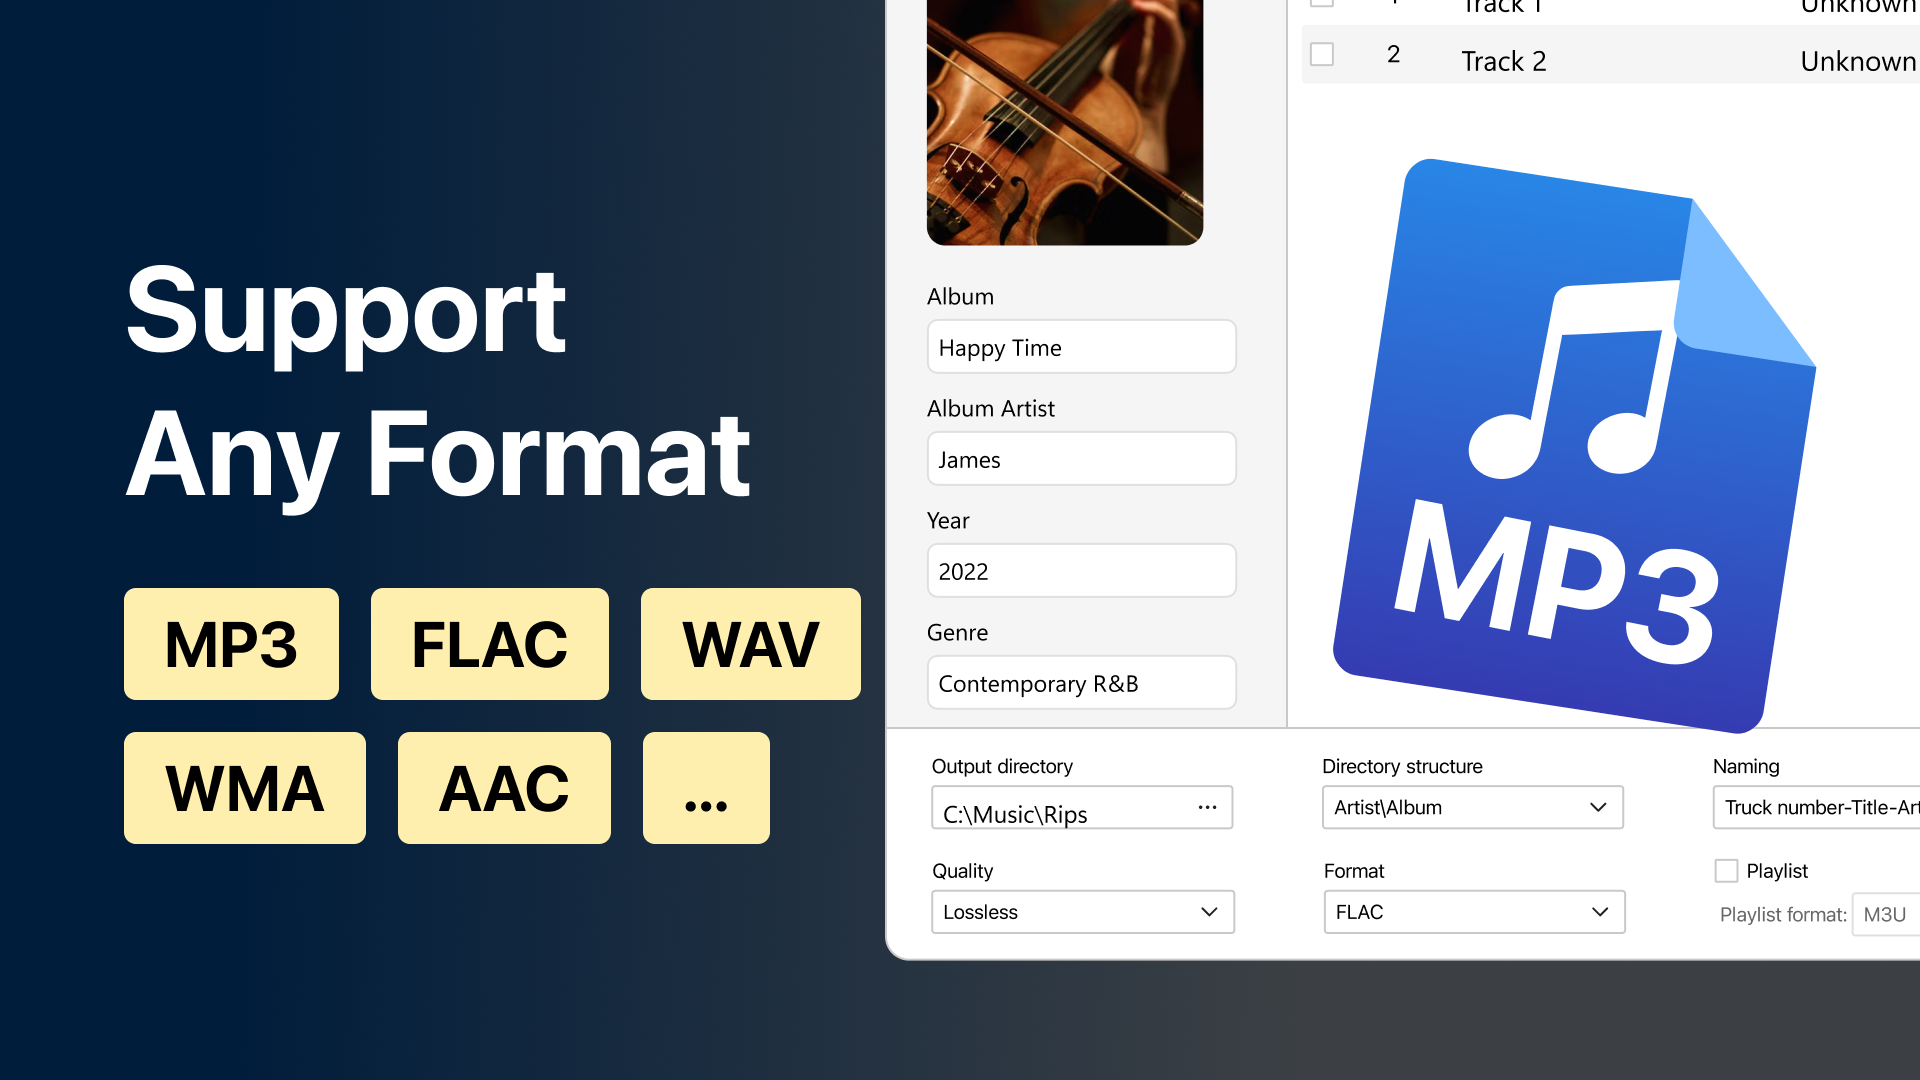Viewport: 1920px width, 1080px height.
Task: Open the Directory structure dropdown
Action: [x=1472, y=807]
